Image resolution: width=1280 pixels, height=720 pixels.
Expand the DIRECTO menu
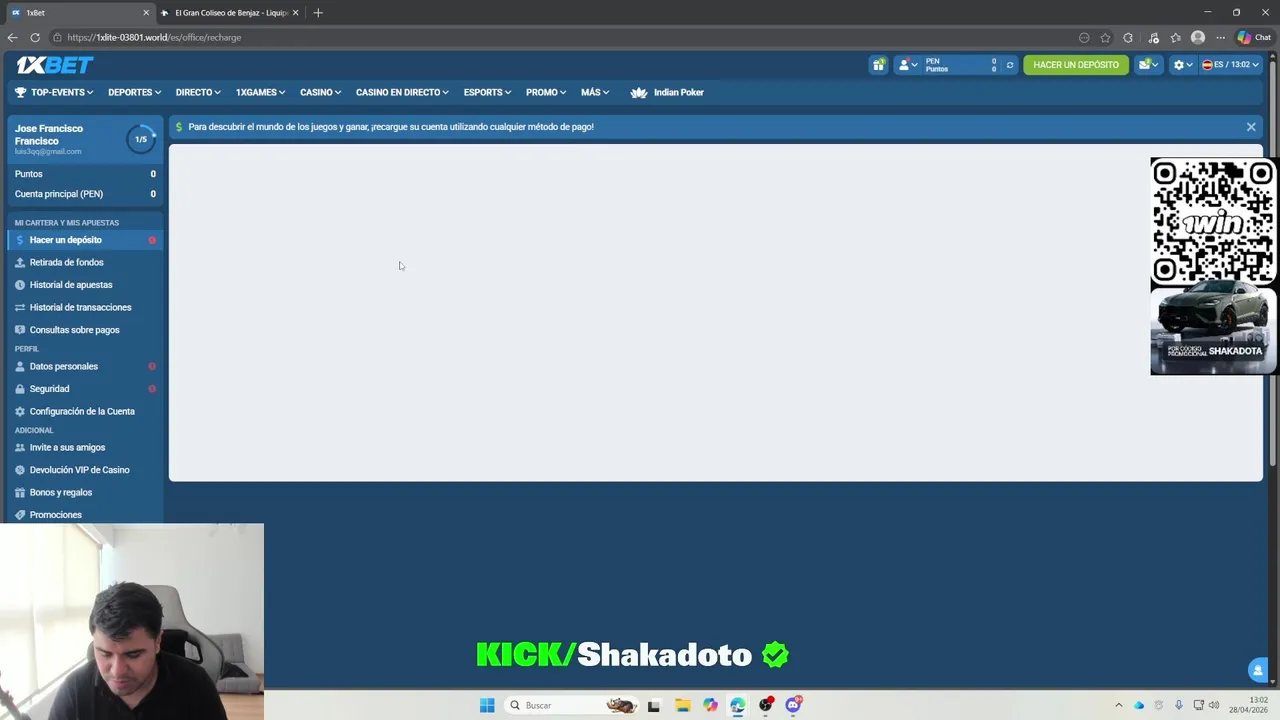pyautogui.click(x=198, y=92)
